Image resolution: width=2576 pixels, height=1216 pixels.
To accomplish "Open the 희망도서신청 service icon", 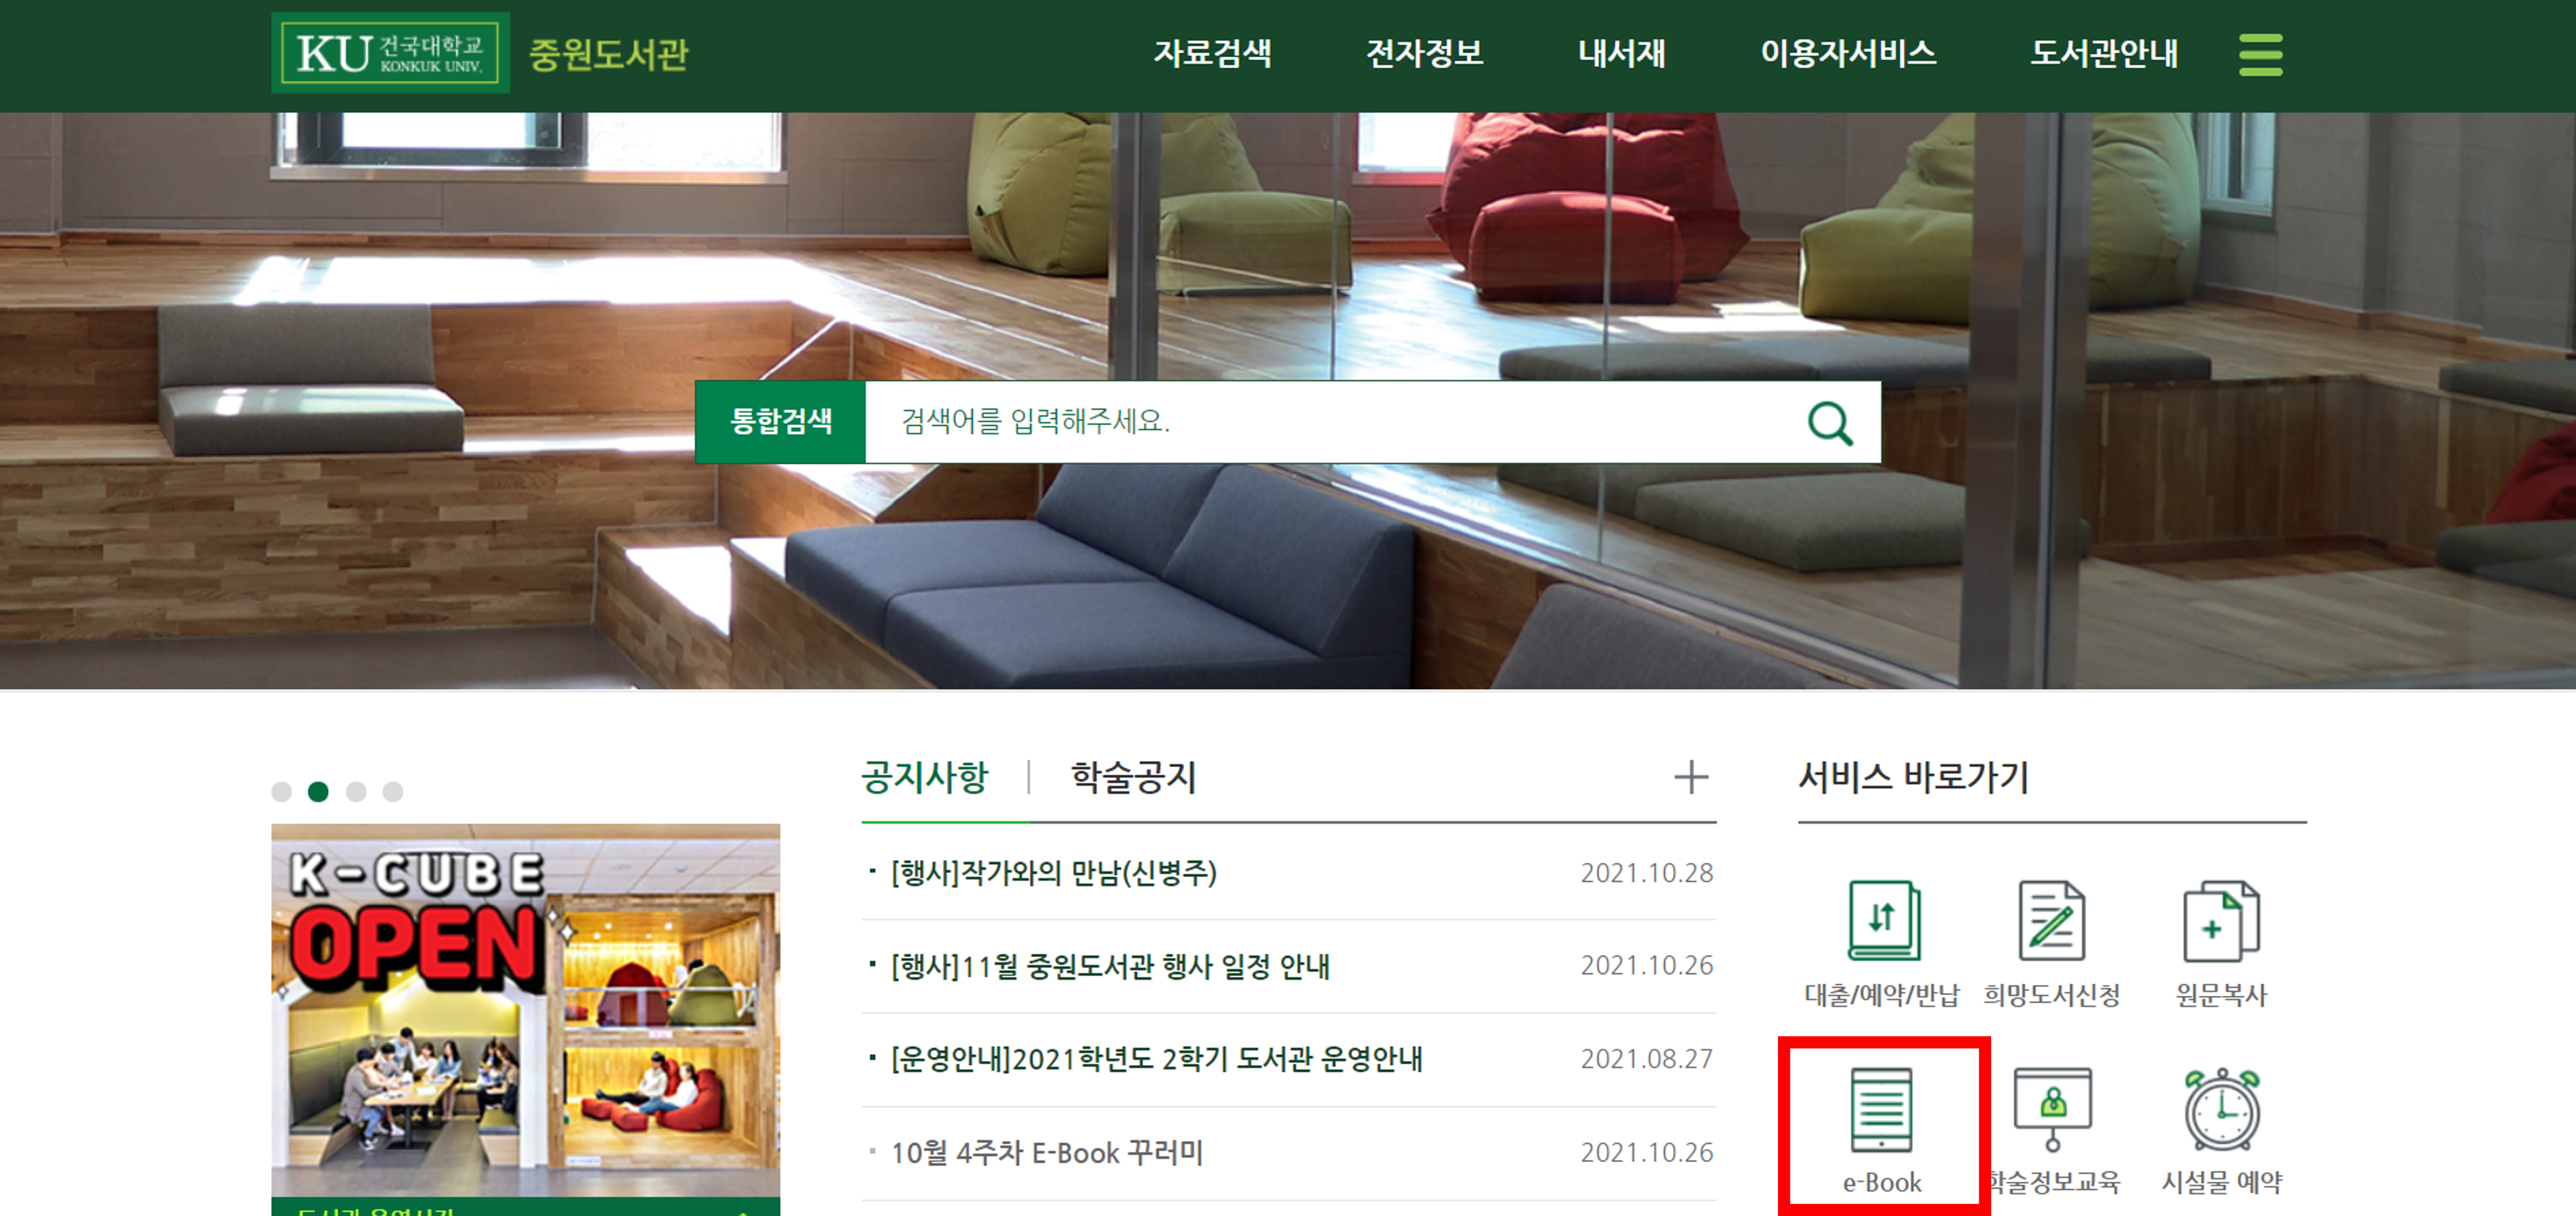I will (x=2051, y=921).
